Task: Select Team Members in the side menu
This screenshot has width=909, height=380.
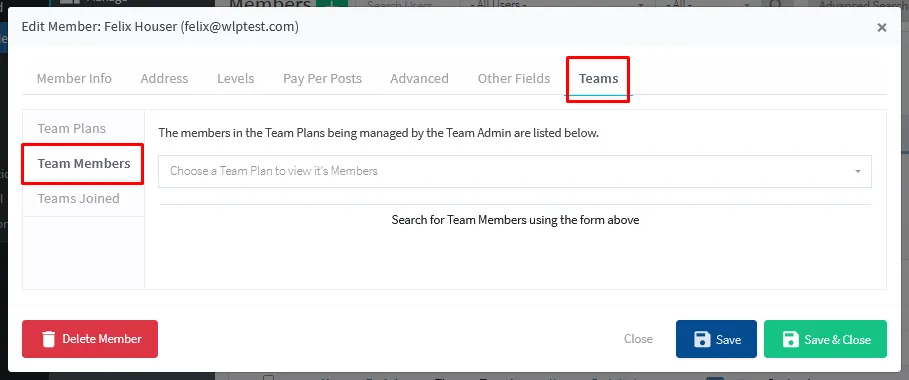Action: pos(83,164)
